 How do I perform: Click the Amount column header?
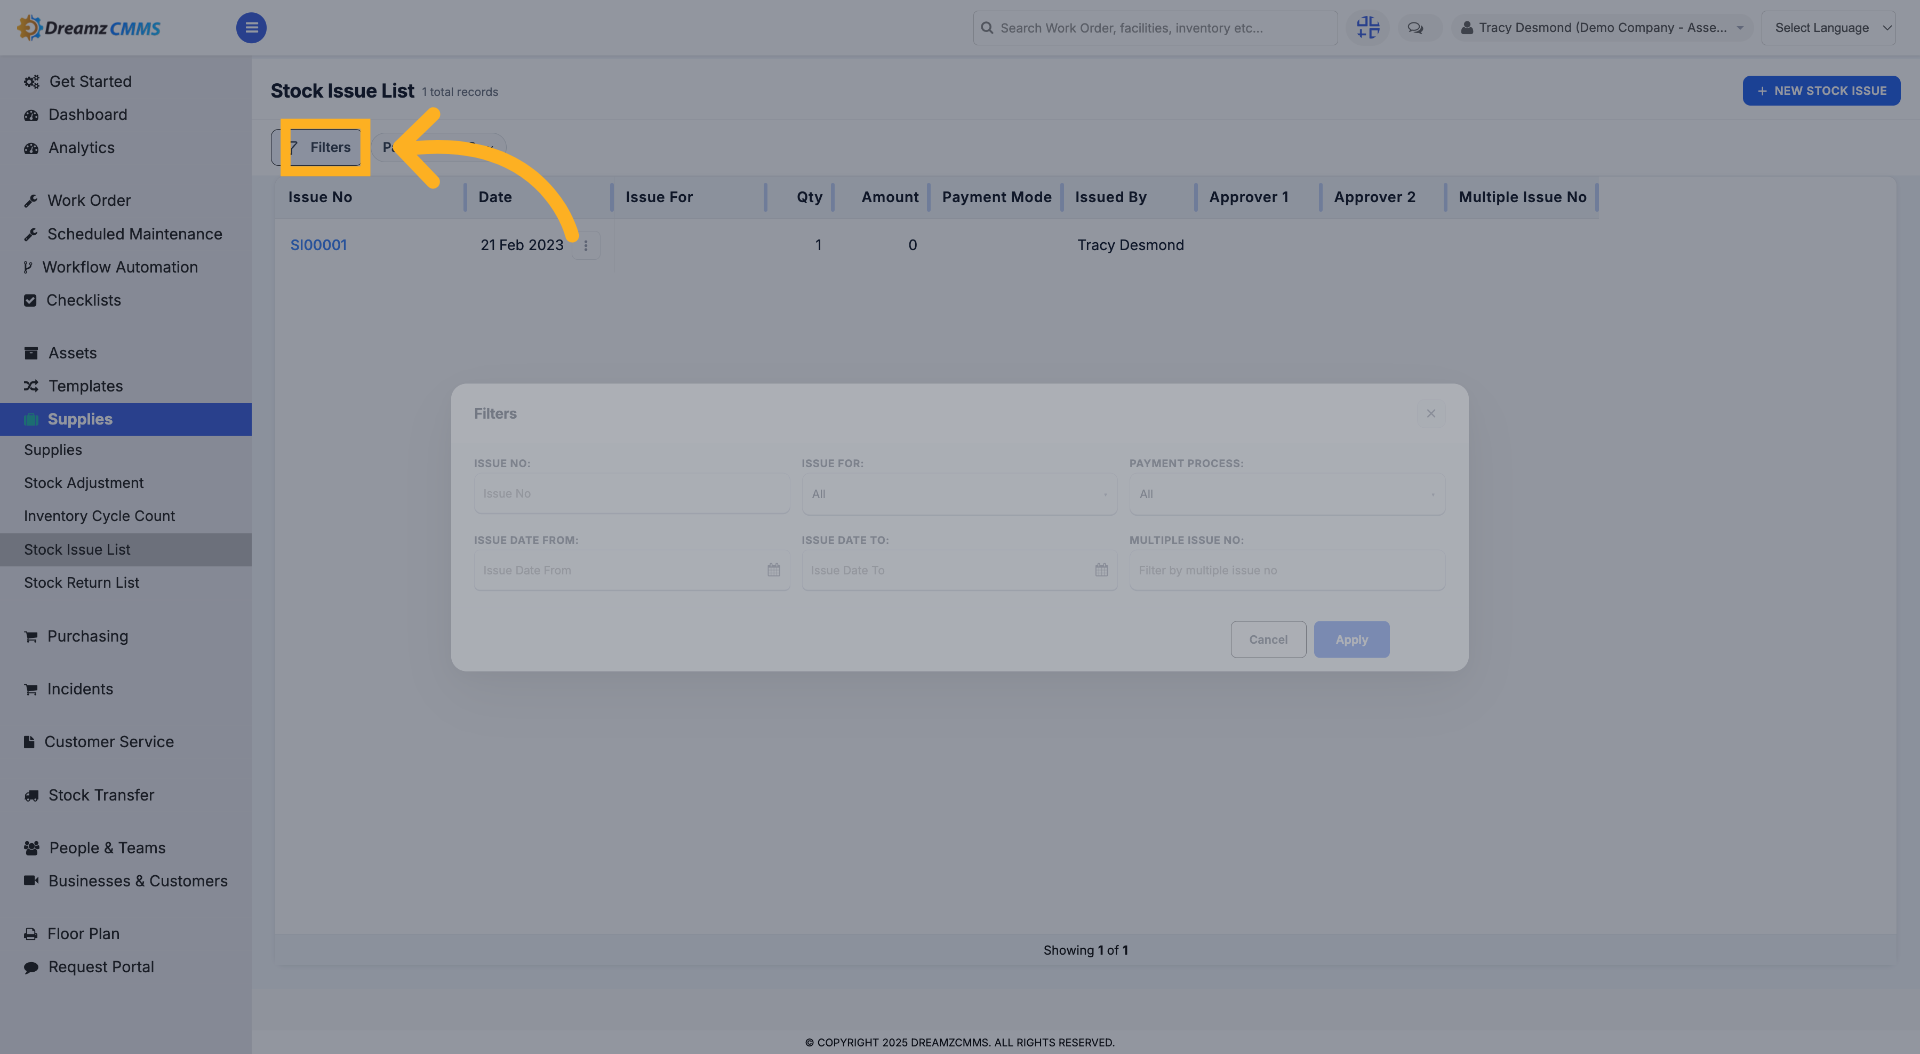click(890, 197)
